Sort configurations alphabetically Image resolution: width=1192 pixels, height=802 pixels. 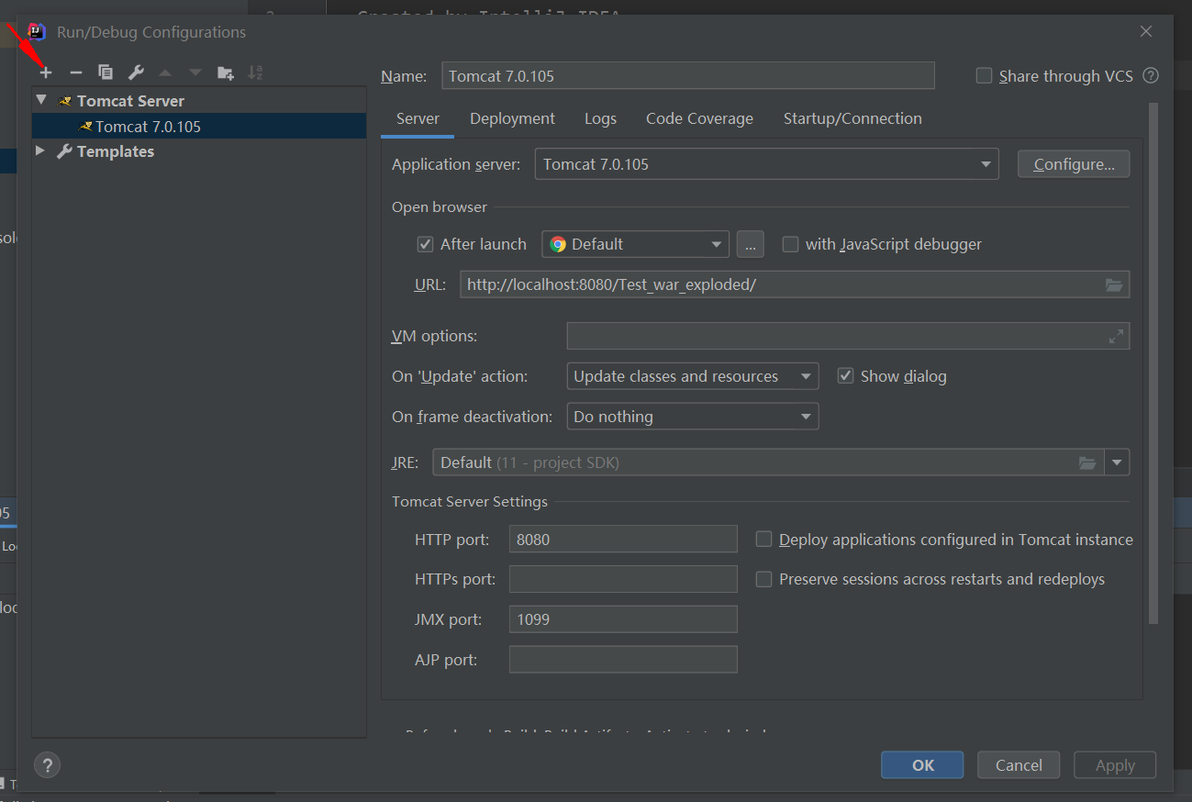click(255, 72)
